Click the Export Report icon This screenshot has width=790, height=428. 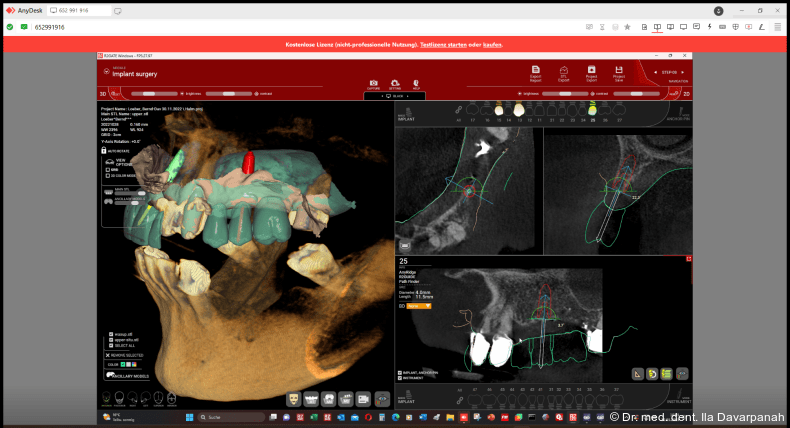[536, 72]
